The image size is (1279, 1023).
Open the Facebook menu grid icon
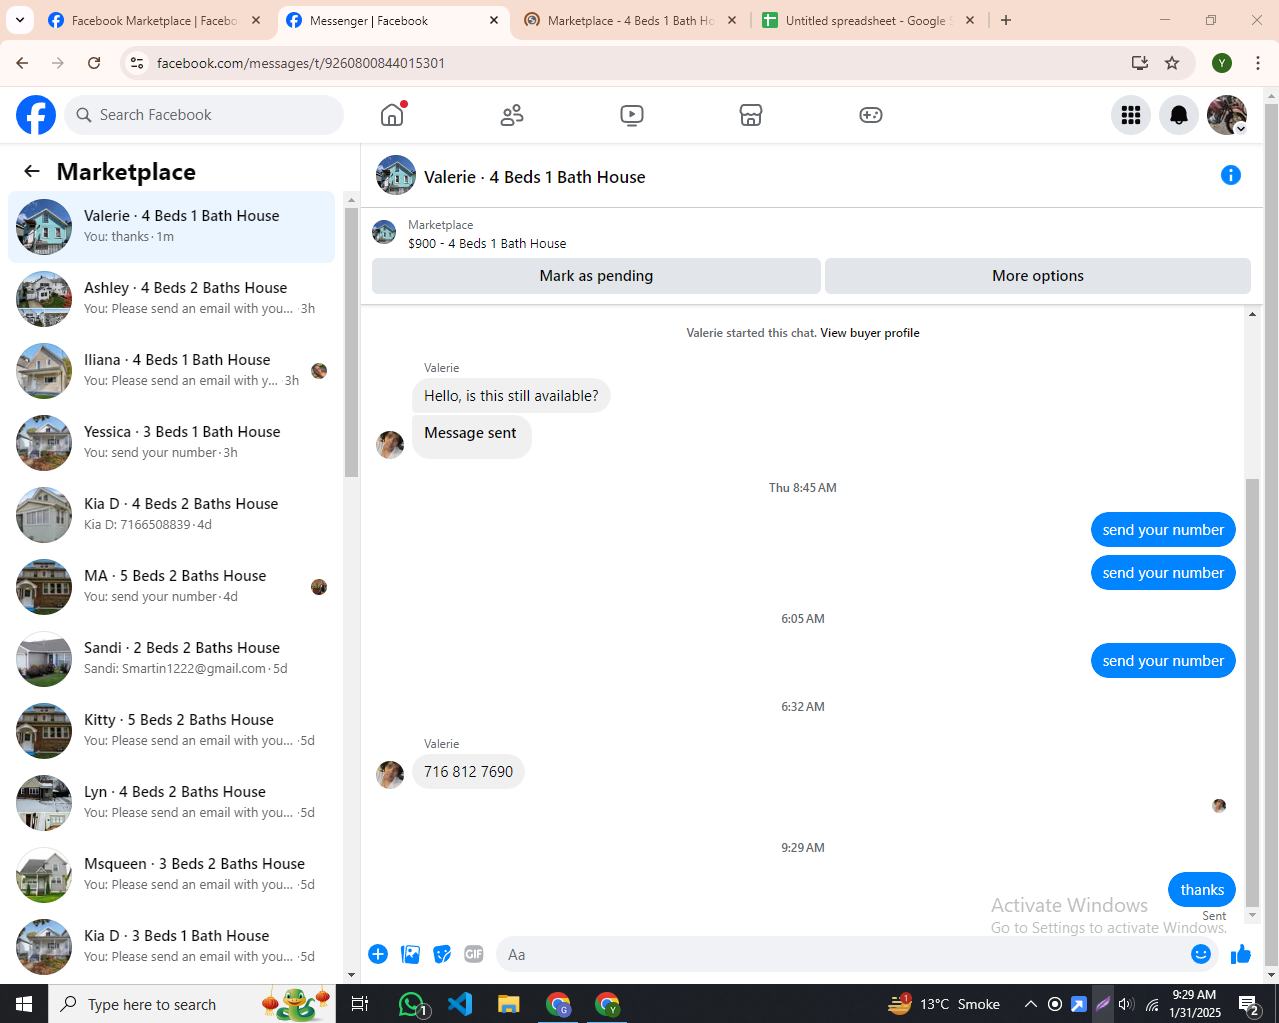[1131, 115]
